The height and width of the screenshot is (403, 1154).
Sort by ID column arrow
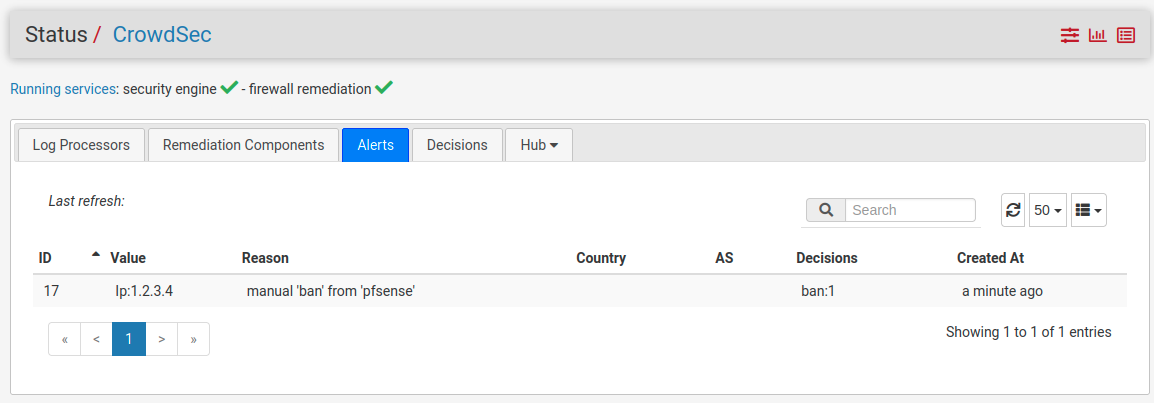(96, 256)
